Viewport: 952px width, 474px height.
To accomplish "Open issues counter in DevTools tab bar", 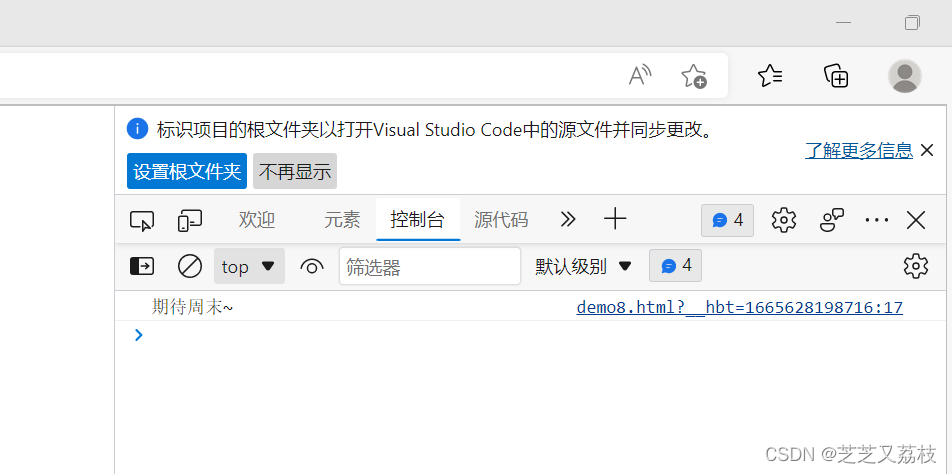I will (x=727, y=220).
